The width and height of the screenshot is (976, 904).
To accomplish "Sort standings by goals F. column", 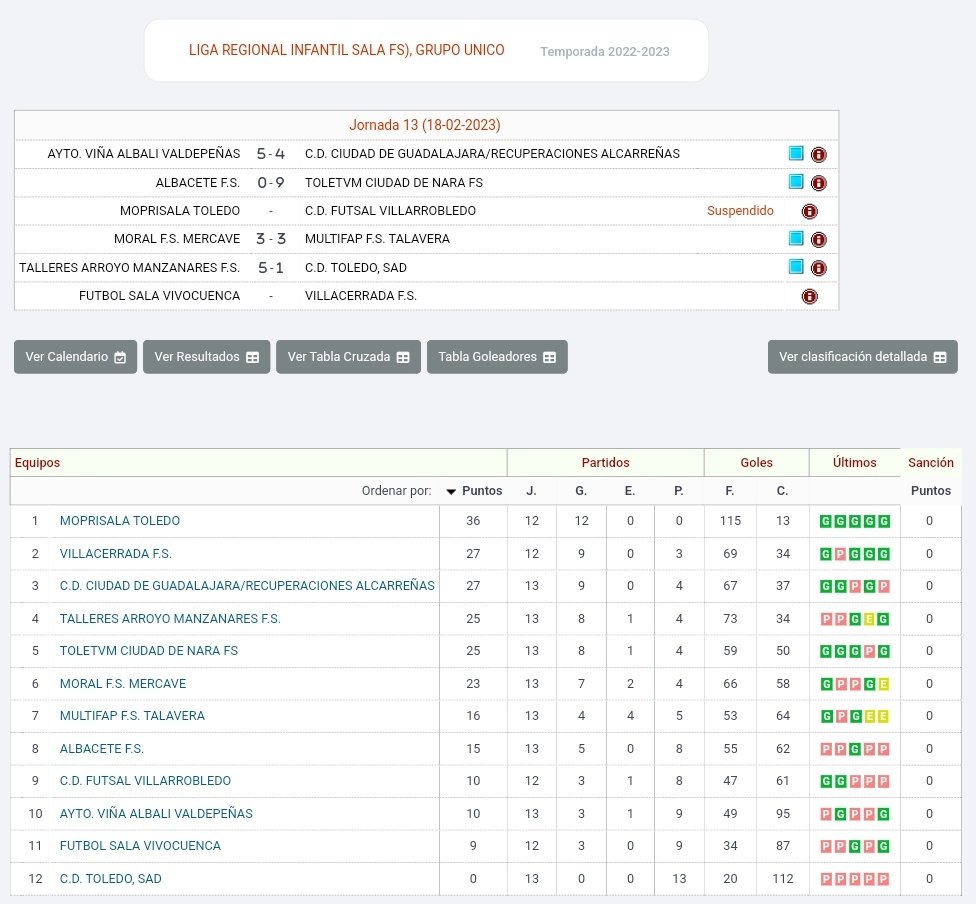I will tap(730, 491).
